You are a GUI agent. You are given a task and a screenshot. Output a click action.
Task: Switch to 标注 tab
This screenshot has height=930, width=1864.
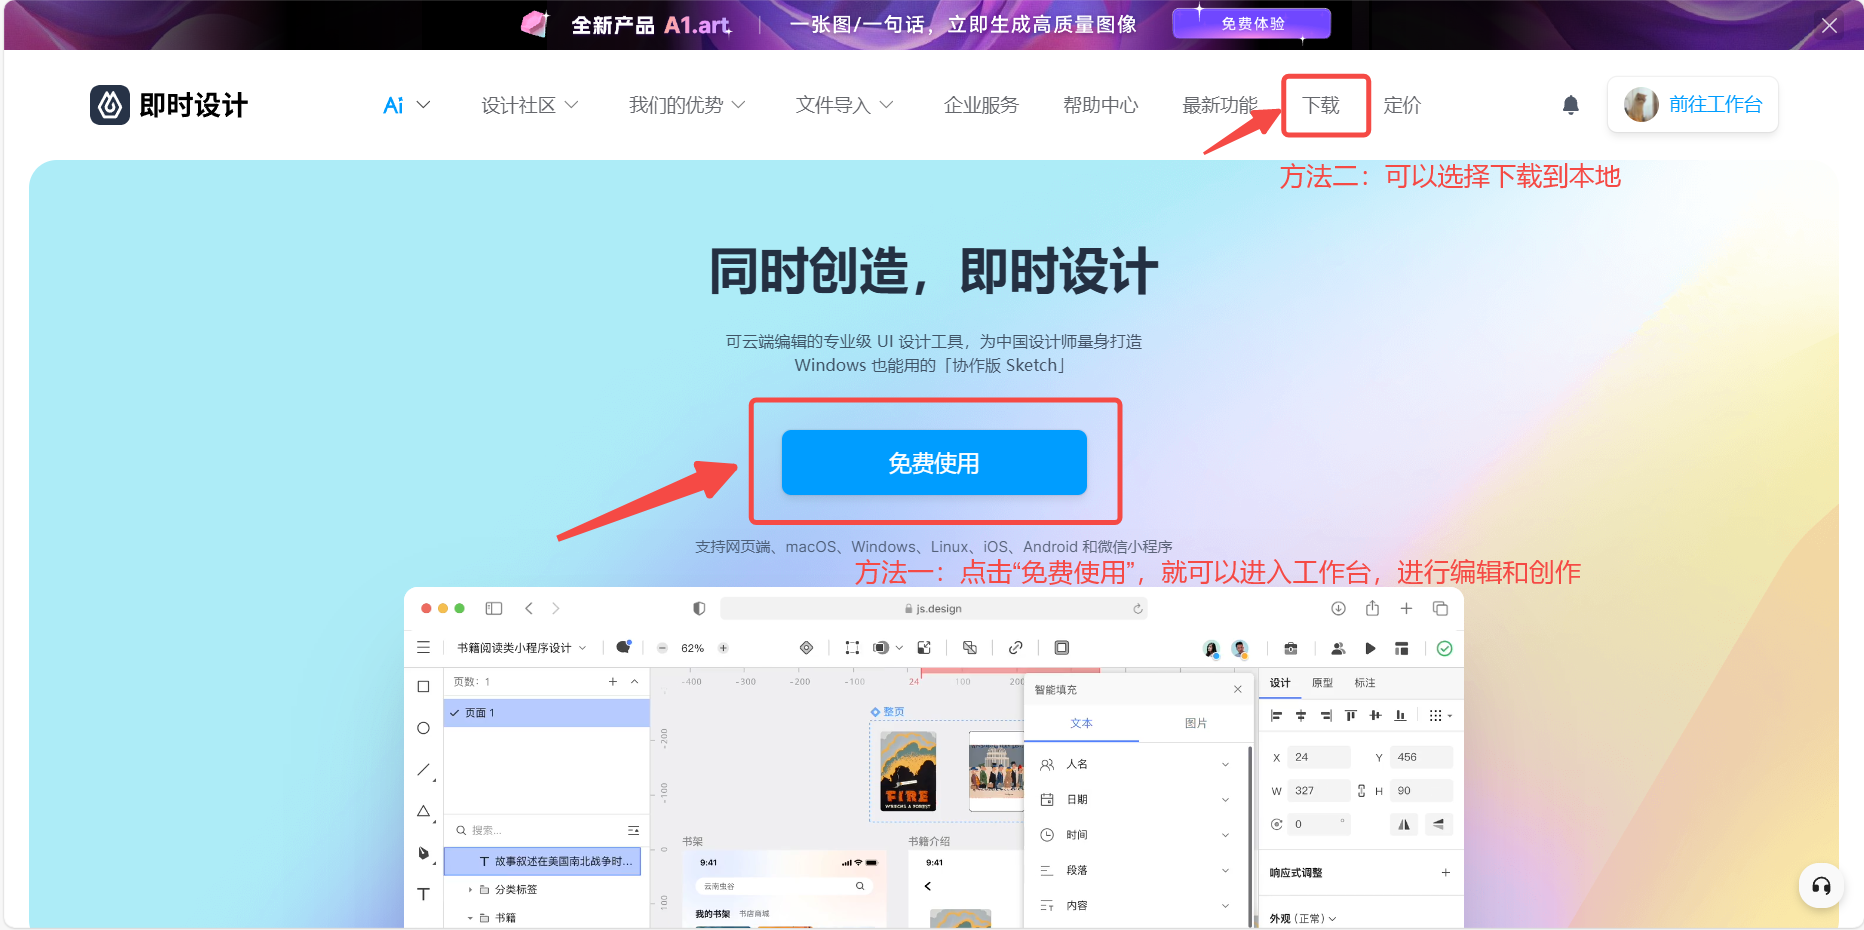(1365, 683)
